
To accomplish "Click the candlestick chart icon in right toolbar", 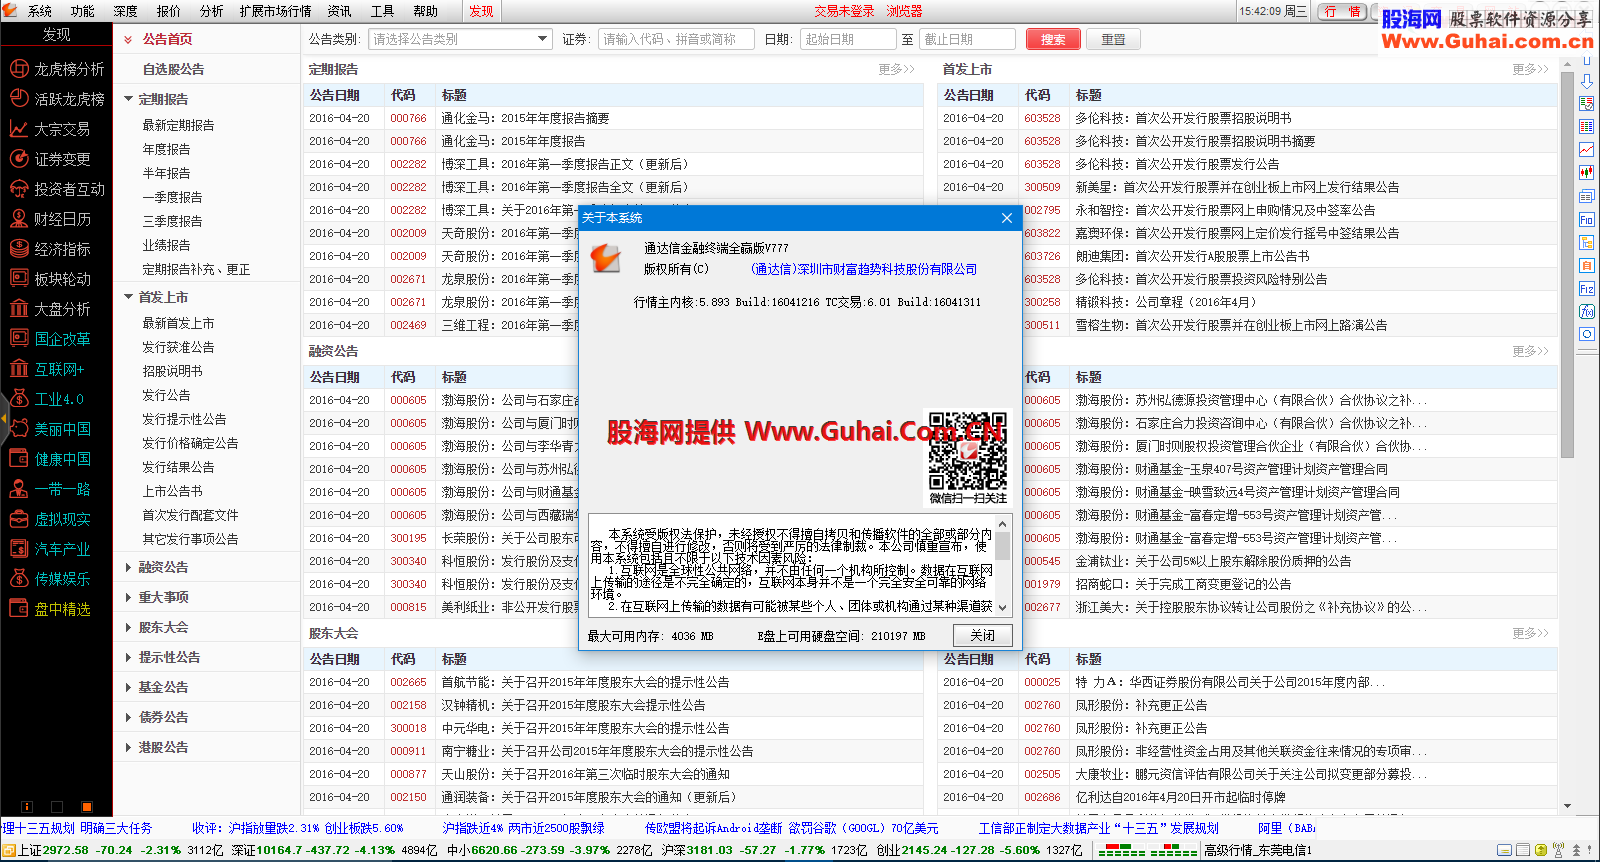I will point(1587,173).
